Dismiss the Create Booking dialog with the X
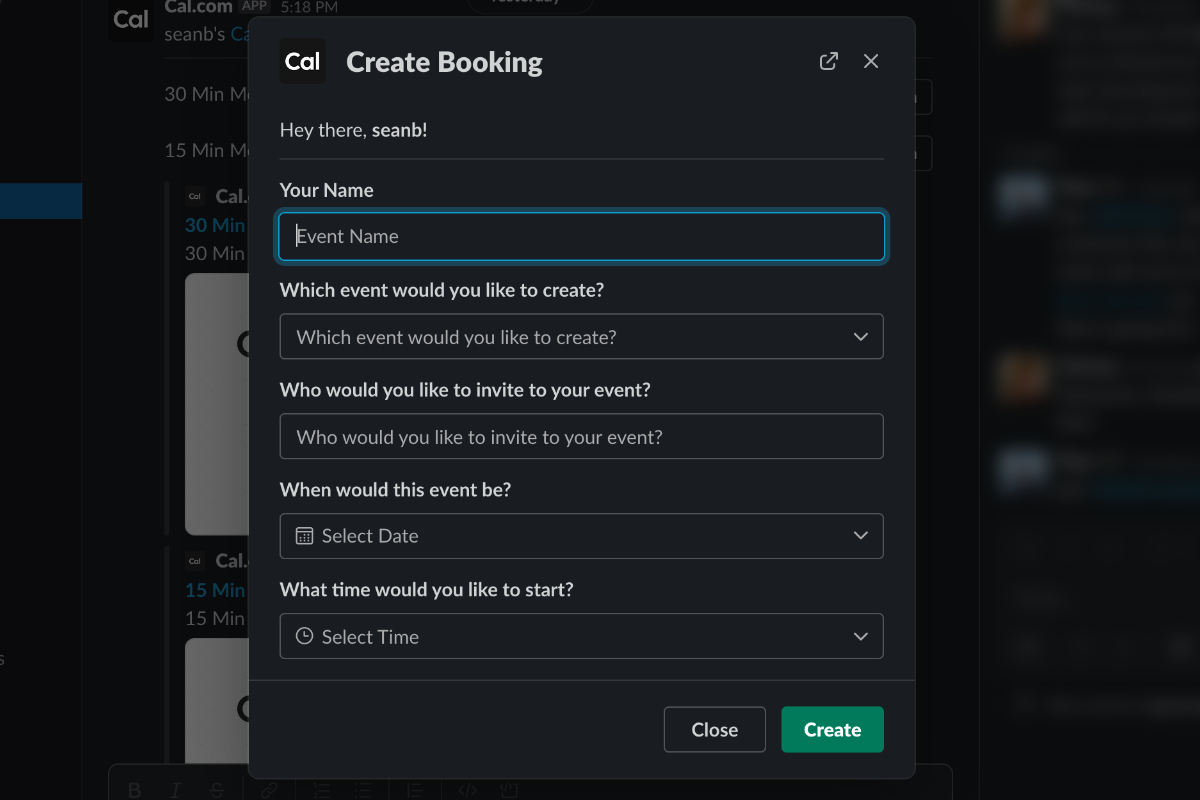This screenshot has width=1200, height=800. tap(871, 61)
